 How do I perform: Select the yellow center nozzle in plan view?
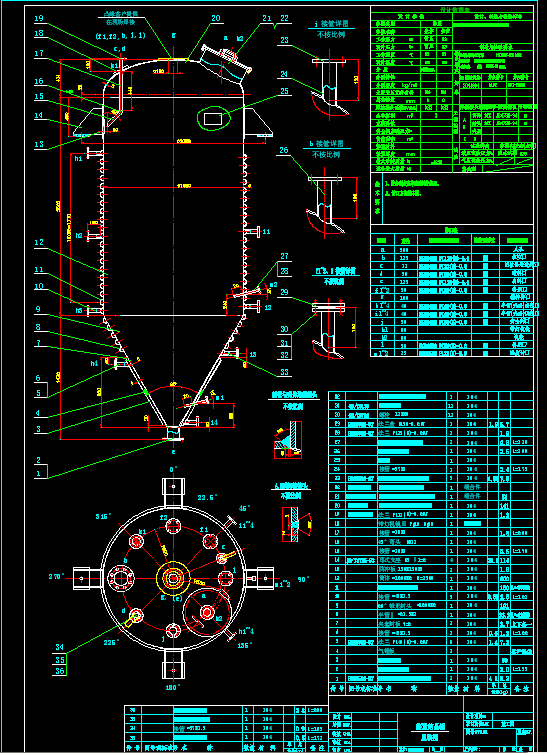point(172,578)
